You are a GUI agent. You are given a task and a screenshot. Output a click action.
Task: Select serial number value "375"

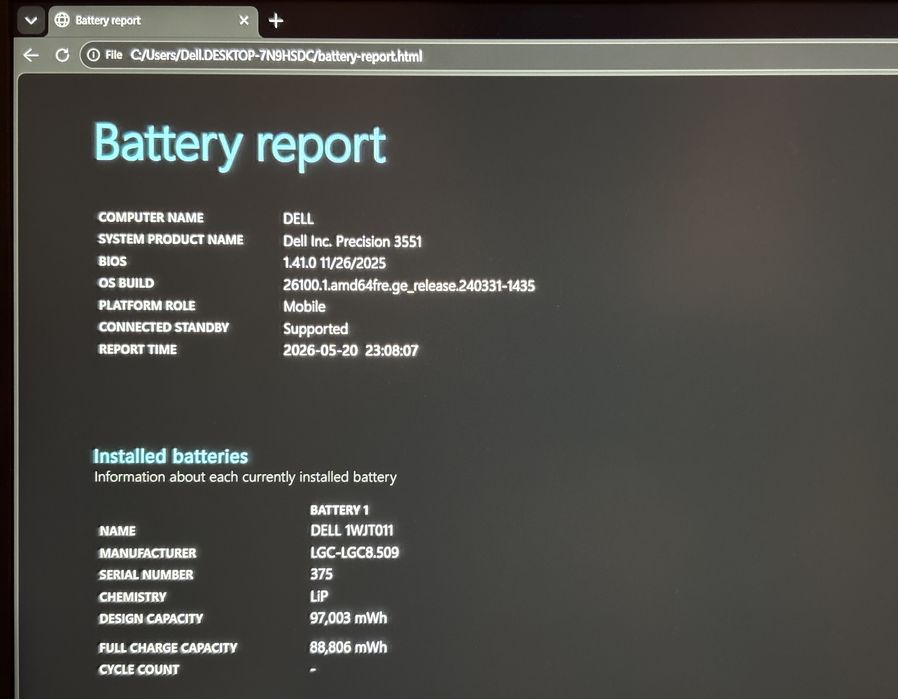321,574
